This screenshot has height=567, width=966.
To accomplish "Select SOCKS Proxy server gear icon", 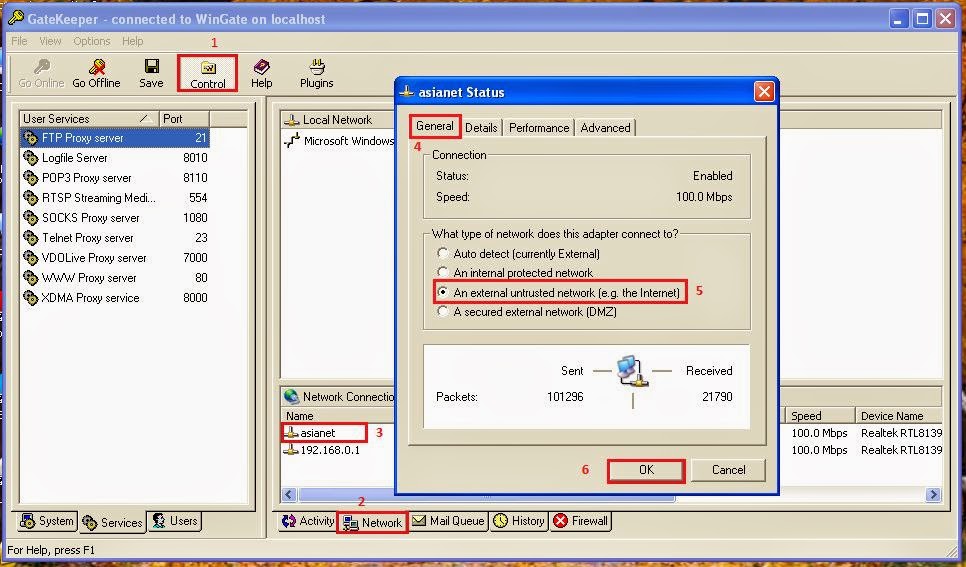I will click(x=31, y=218).
